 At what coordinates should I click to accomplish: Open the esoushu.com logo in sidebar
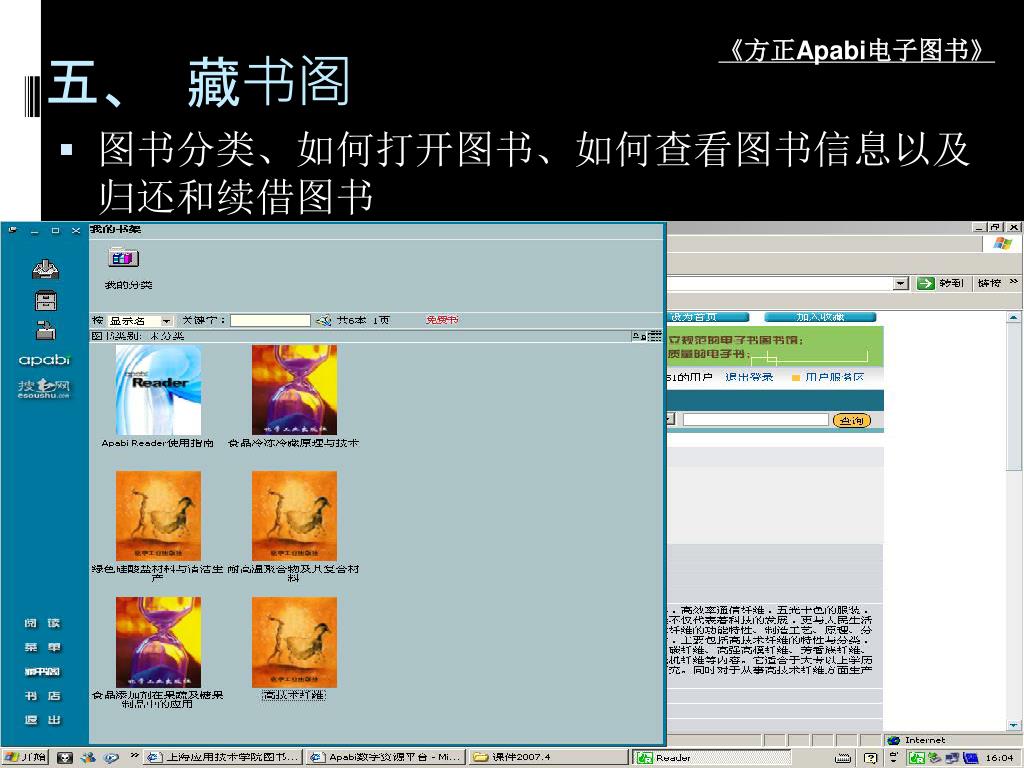click(x=44, y=389)
